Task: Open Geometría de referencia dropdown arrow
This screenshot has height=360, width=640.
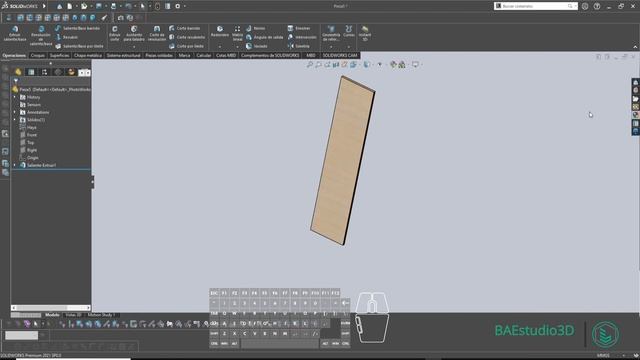Action: pyautogui.click(x=331, y=47)
